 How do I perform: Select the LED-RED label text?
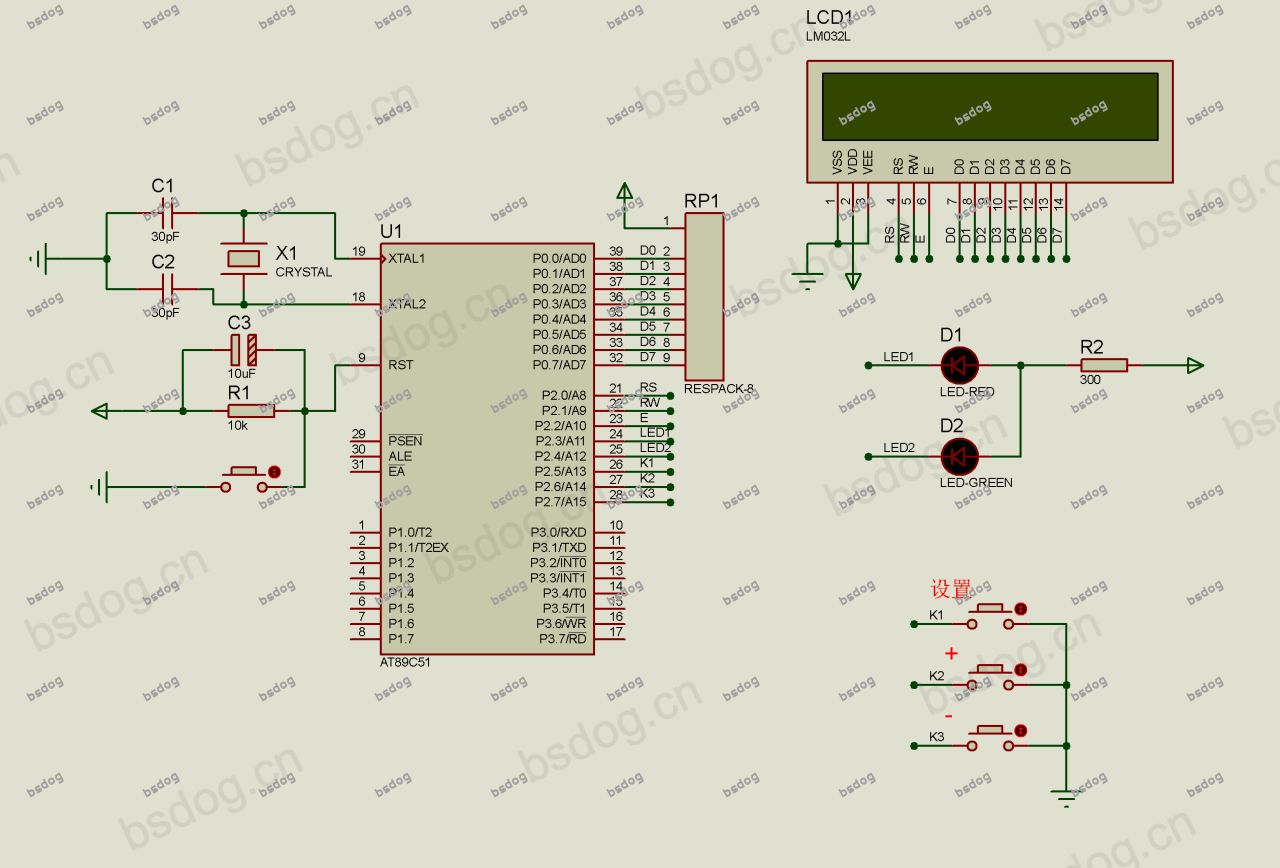pyautogui.click(x=967, y=392)
